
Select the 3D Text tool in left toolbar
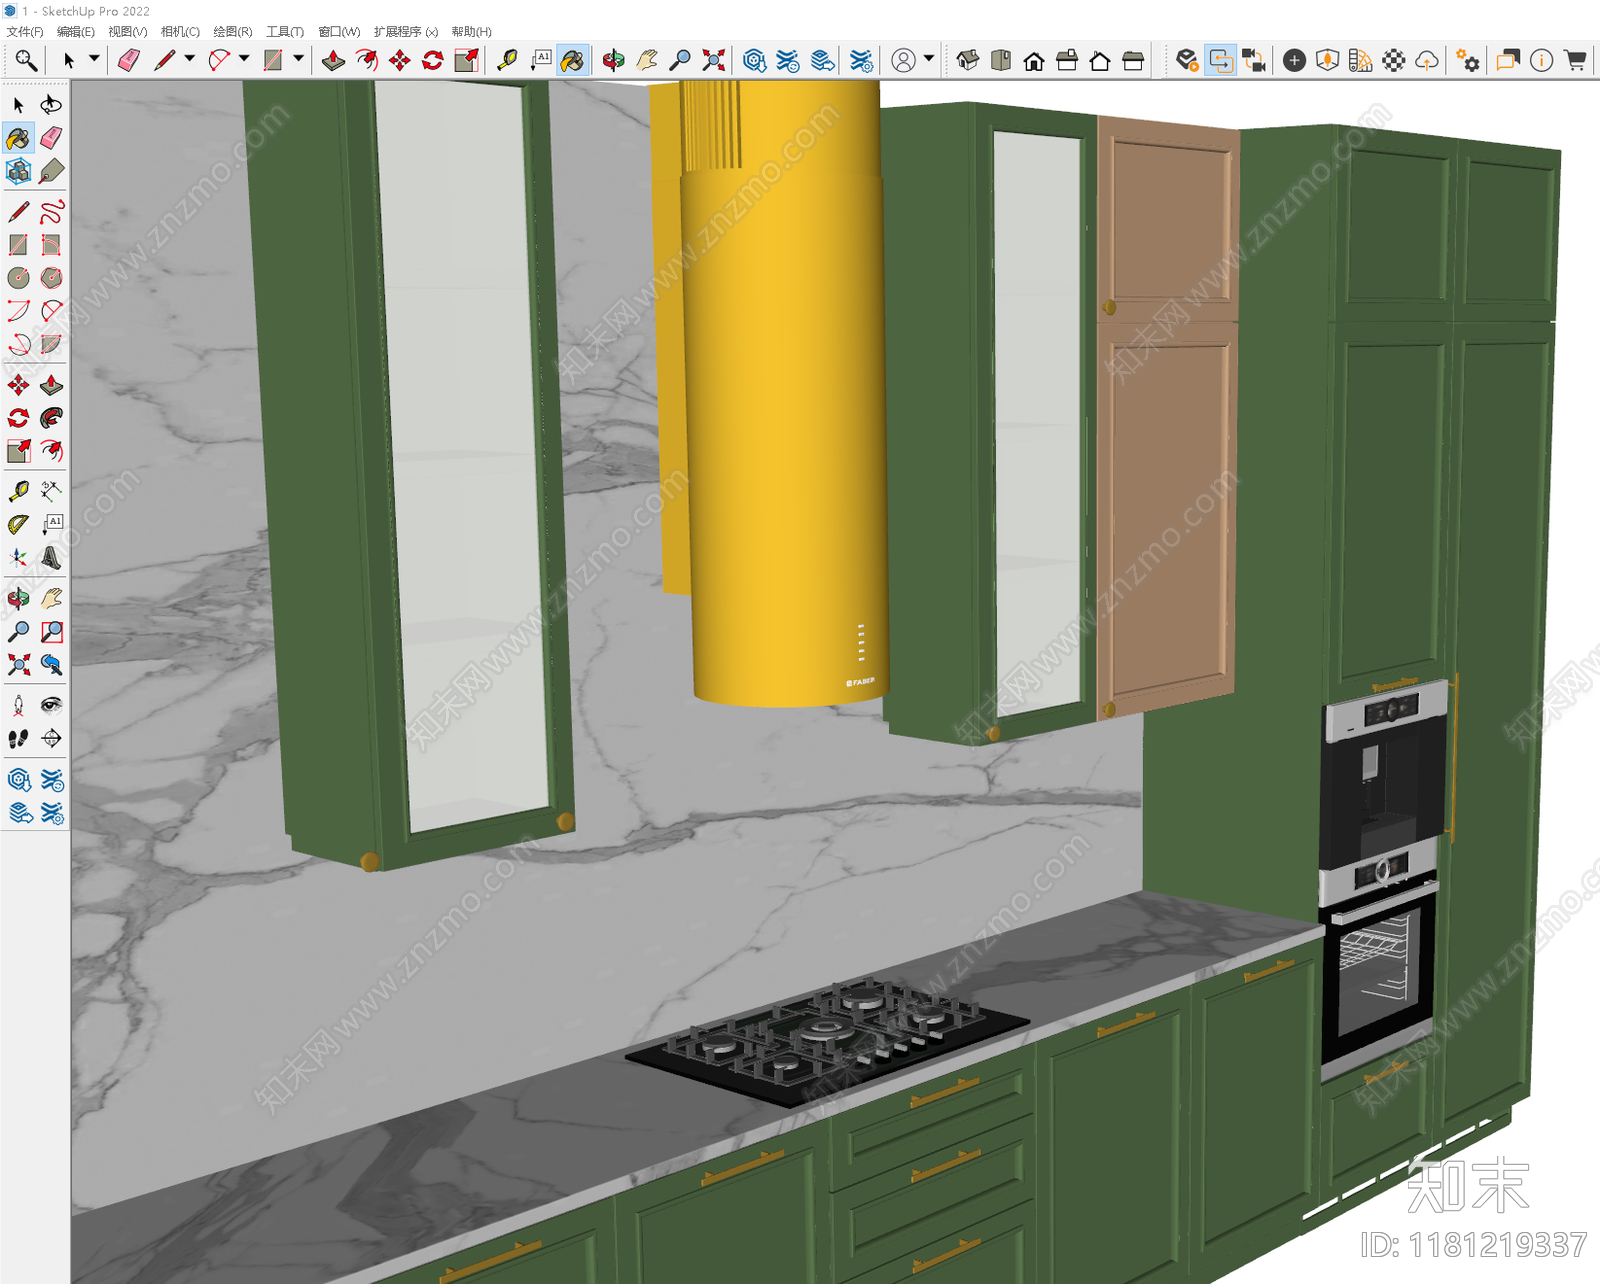51,557
